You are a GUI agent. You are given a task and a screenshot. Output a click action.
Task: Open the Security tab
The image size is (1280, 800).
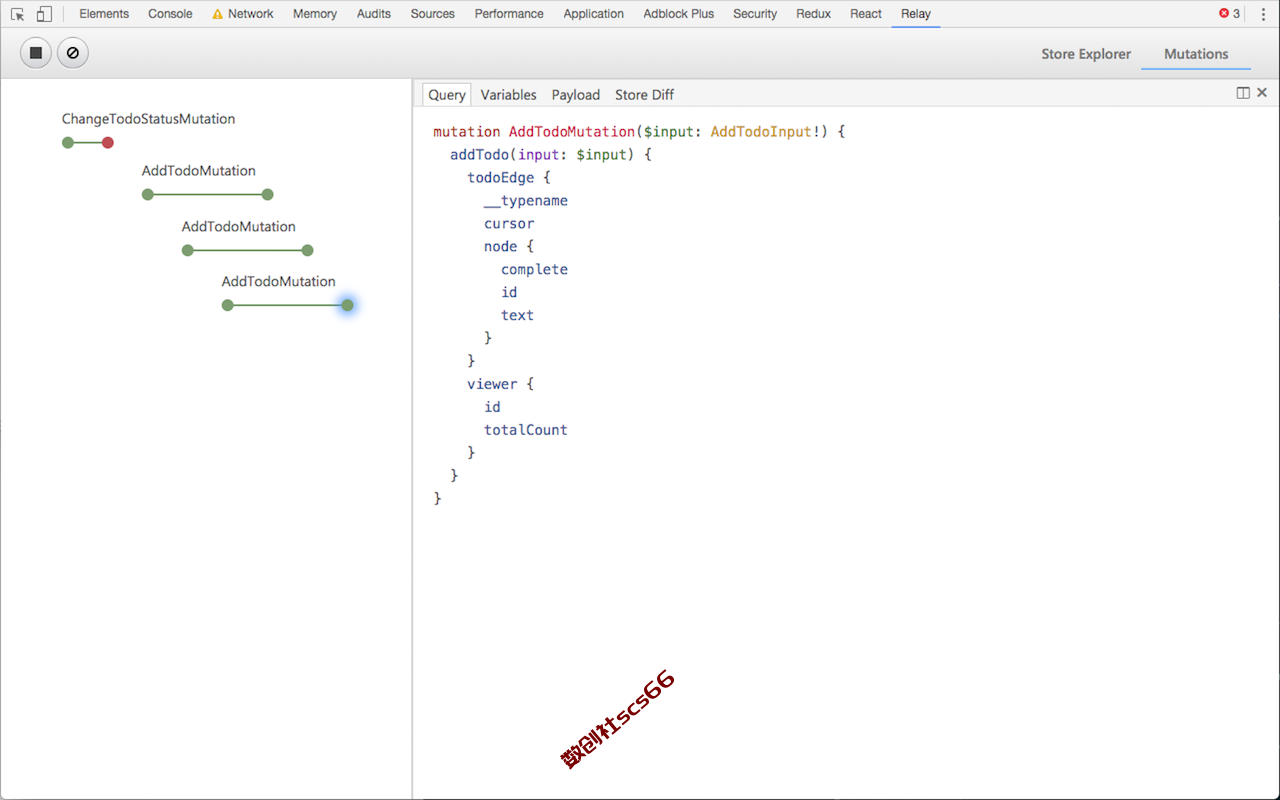coord(755,14)
